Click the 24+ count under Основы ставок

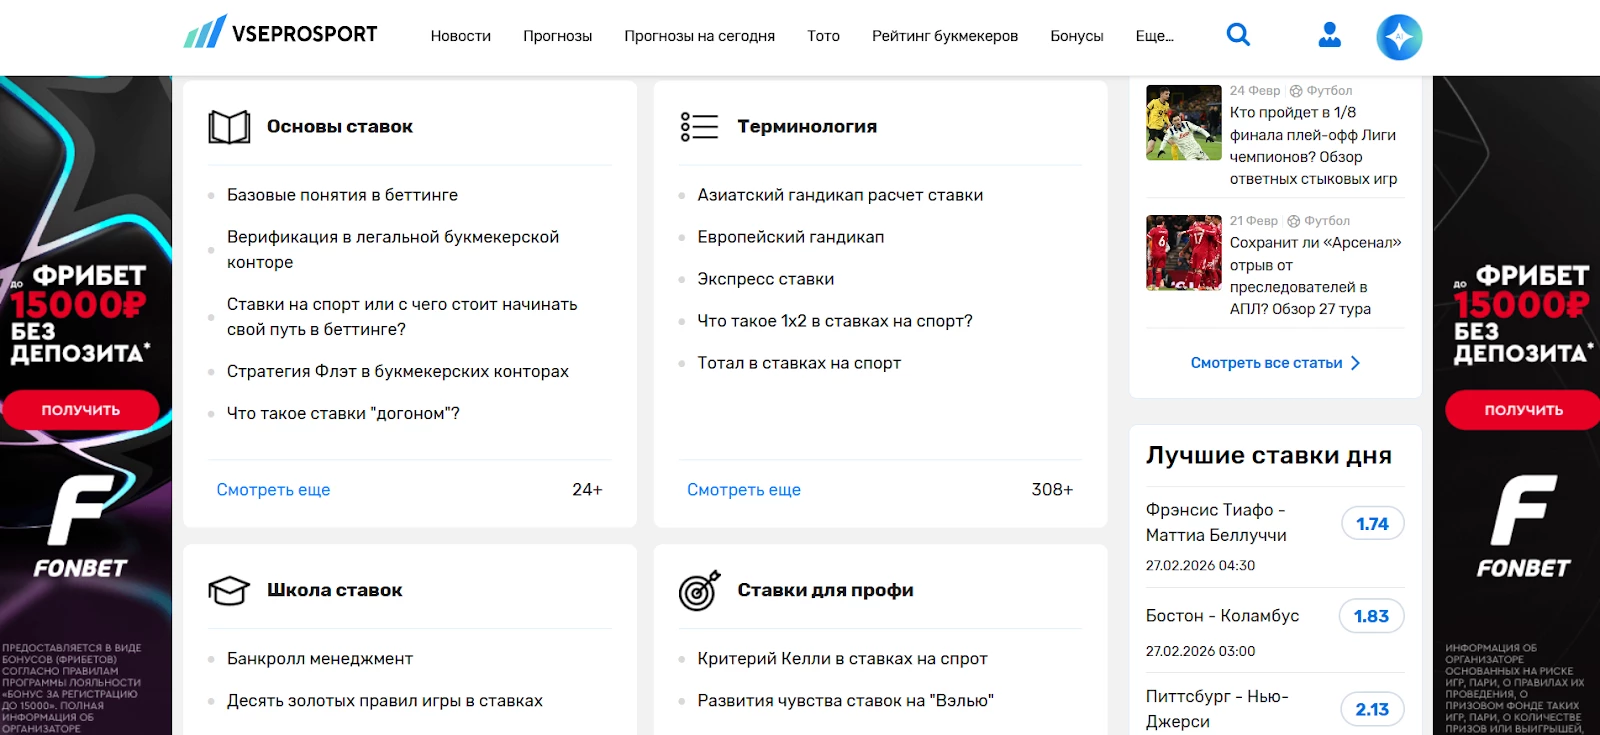coord(587,490)
